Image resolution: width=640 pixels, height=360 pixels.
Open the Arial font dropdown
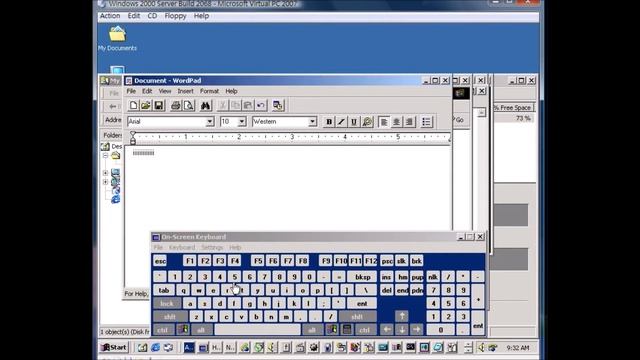click(x=210, y=122)
